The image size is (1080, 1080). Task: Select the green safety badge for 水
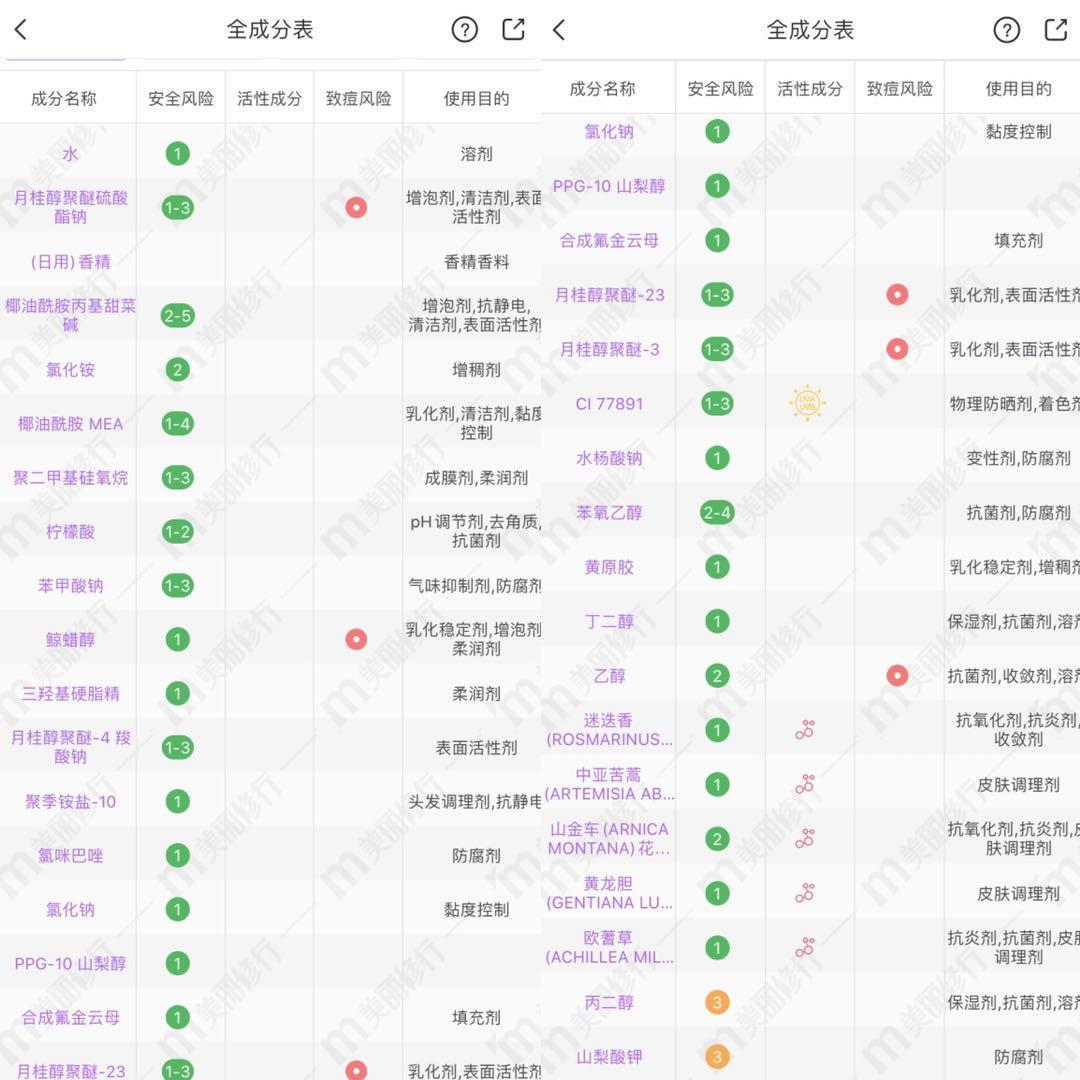tap(178, 154)
